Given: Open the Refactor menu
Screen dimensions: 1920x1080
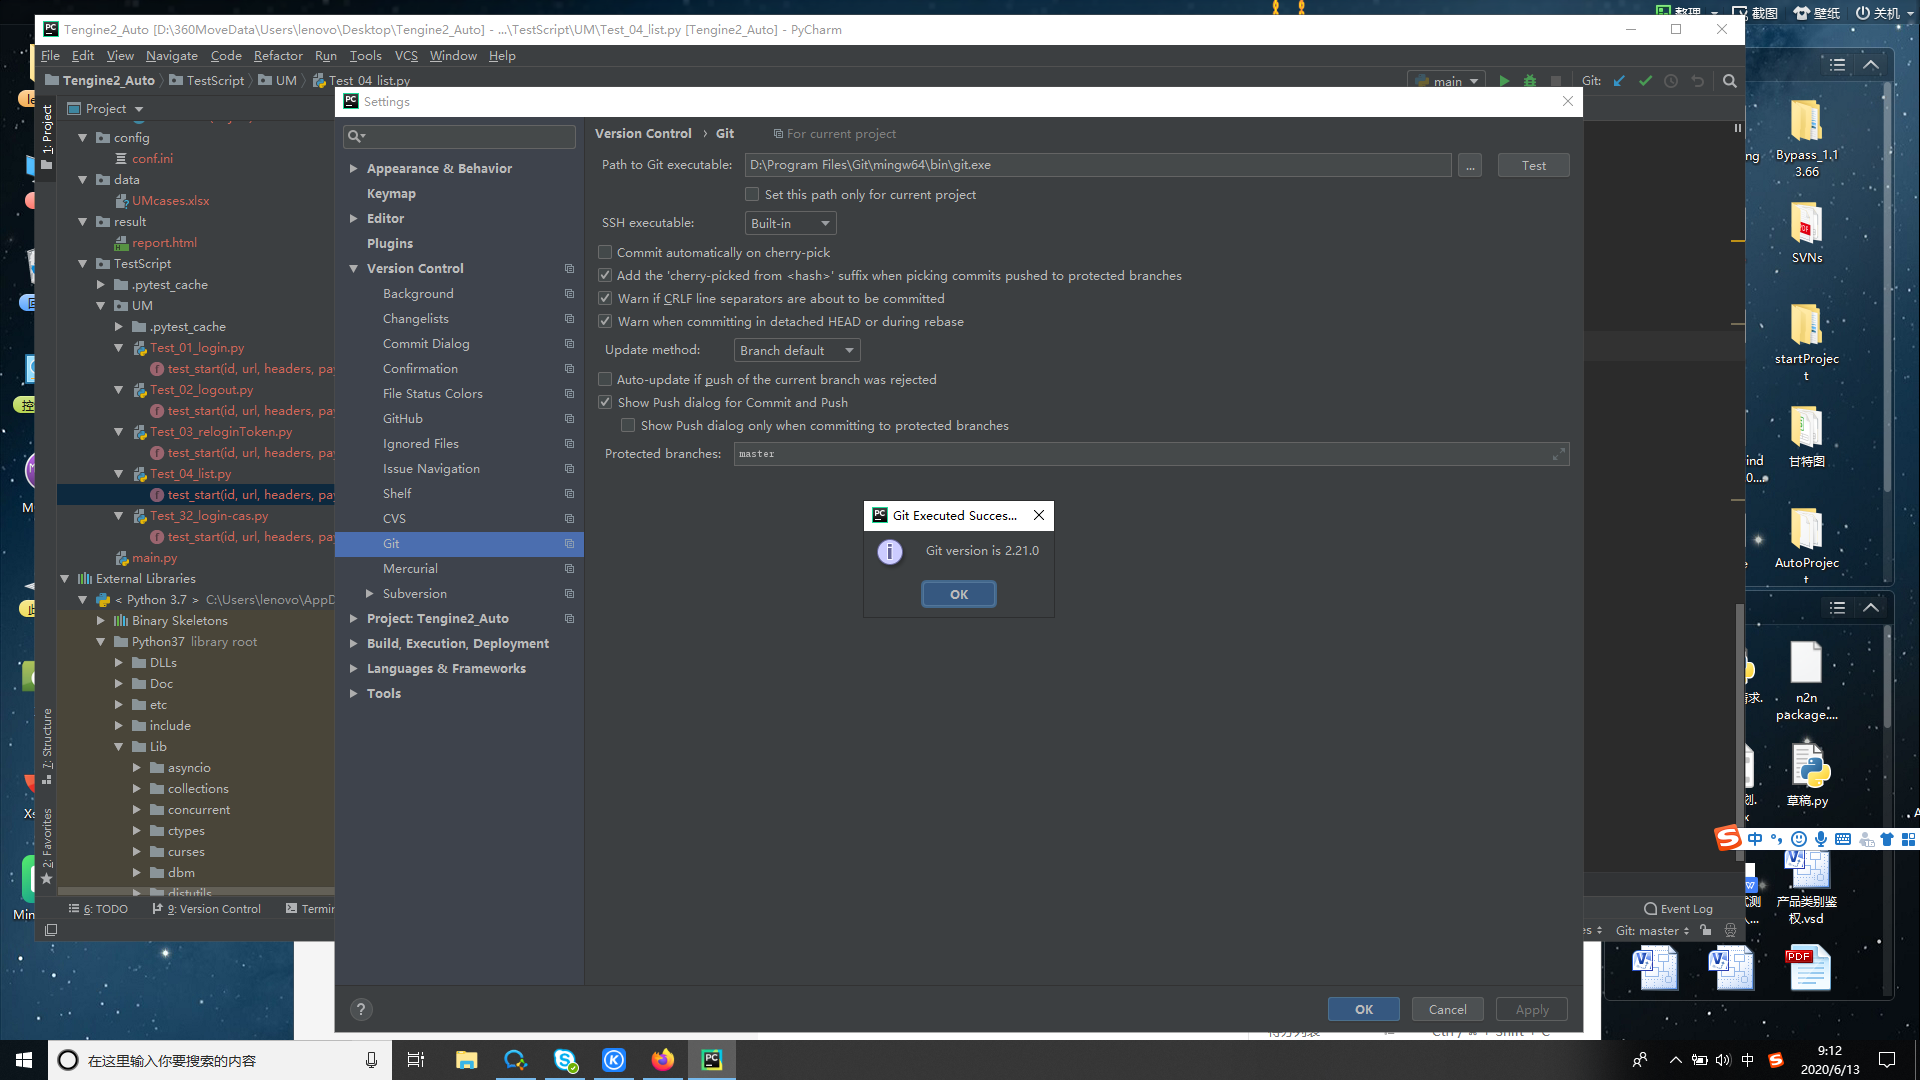Looking at the screenshot, I should [278, 56].
